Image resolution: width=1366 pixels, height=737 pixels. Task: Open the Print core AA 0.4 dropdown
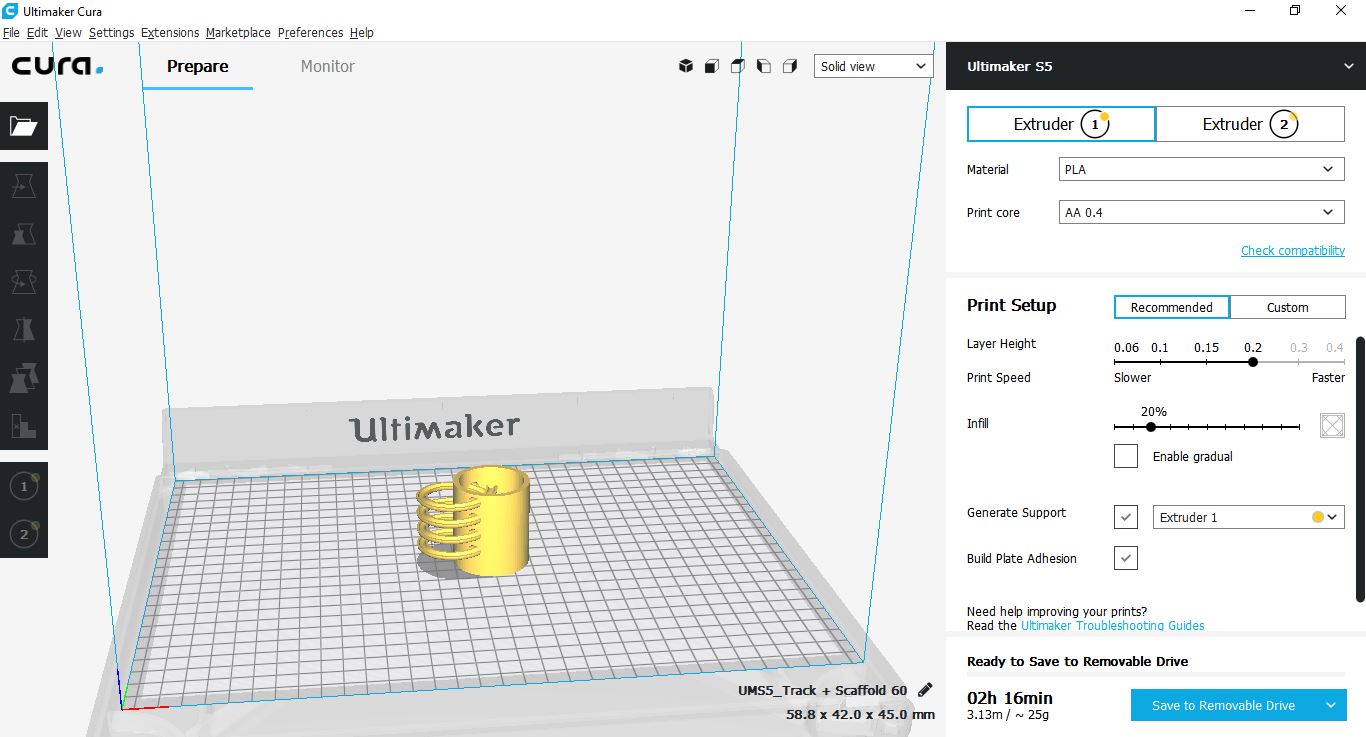(1201, 212)
